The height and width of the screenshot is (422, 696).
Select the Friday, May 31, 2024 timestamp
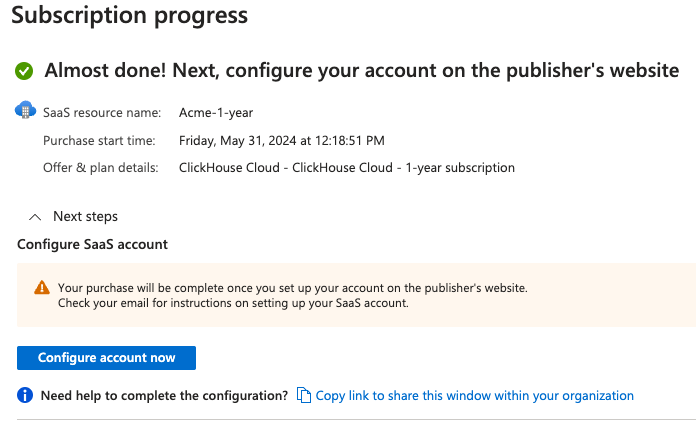point(281,140)
